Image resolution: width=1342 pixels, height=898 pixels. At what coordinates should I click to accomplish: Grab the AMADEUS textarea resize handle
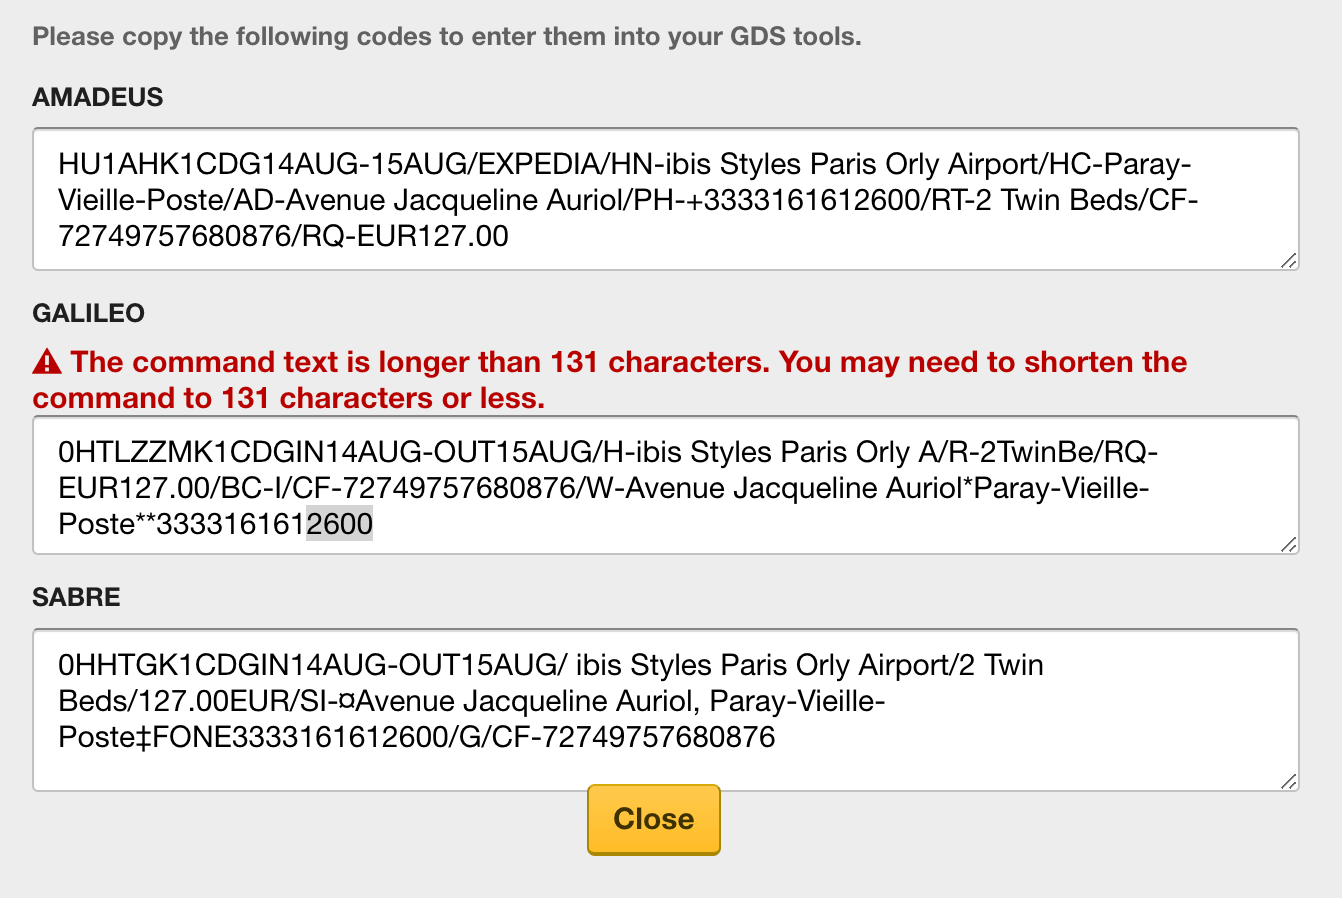(1289, 260)
